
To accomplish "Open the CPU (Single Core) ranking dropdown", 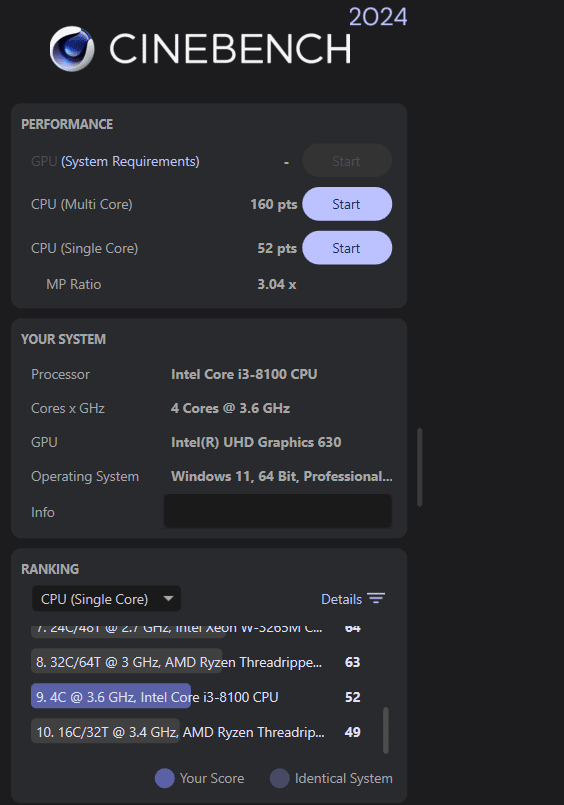I will point(106,599).
